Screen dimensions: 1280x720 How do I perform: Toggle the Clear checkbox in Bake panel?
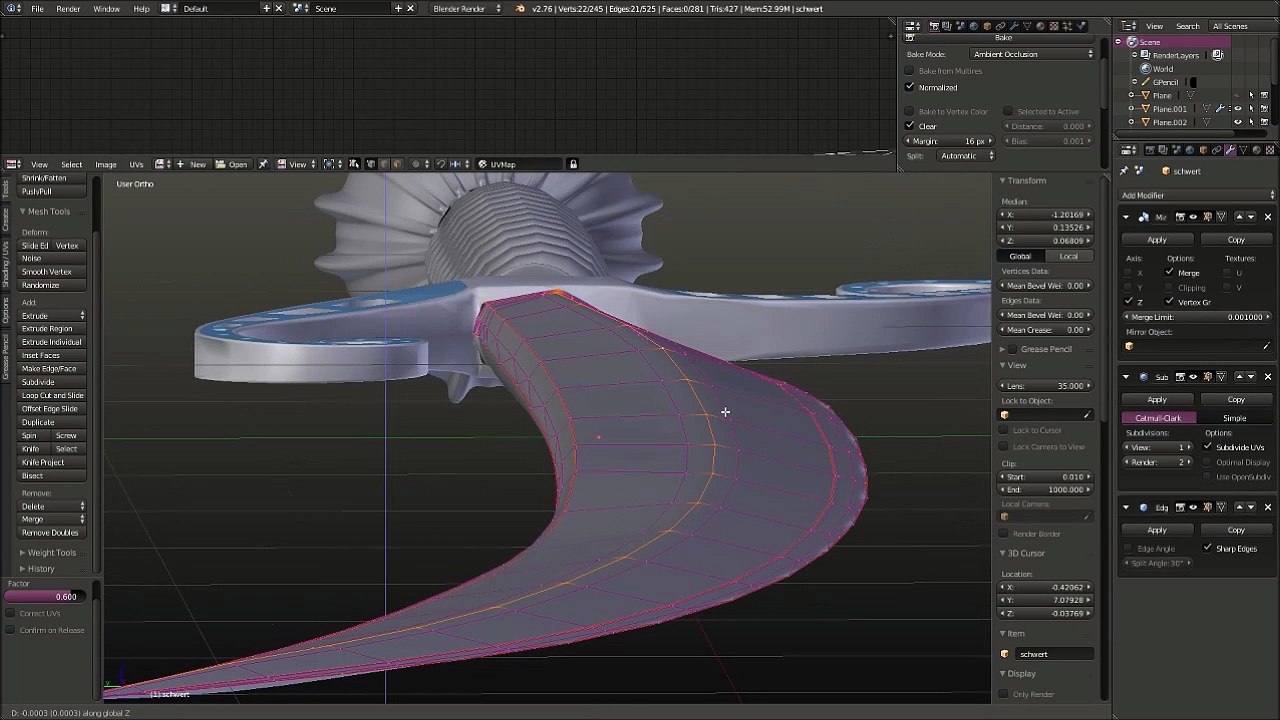point(910,126)
